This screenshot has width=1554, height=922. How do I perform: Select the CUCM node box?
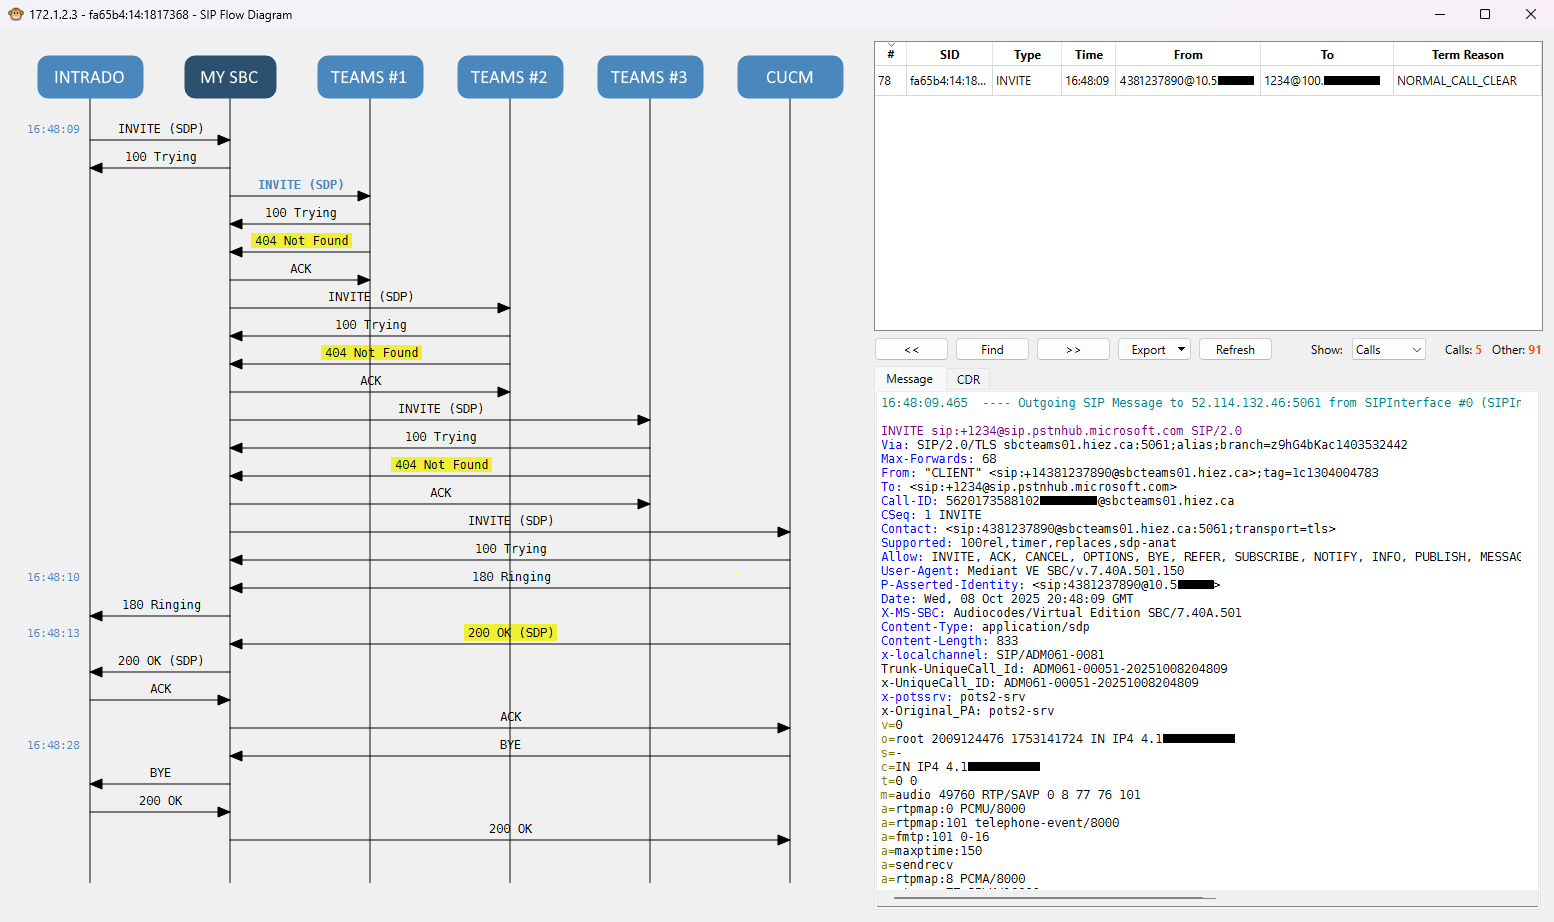pos(790,77)
